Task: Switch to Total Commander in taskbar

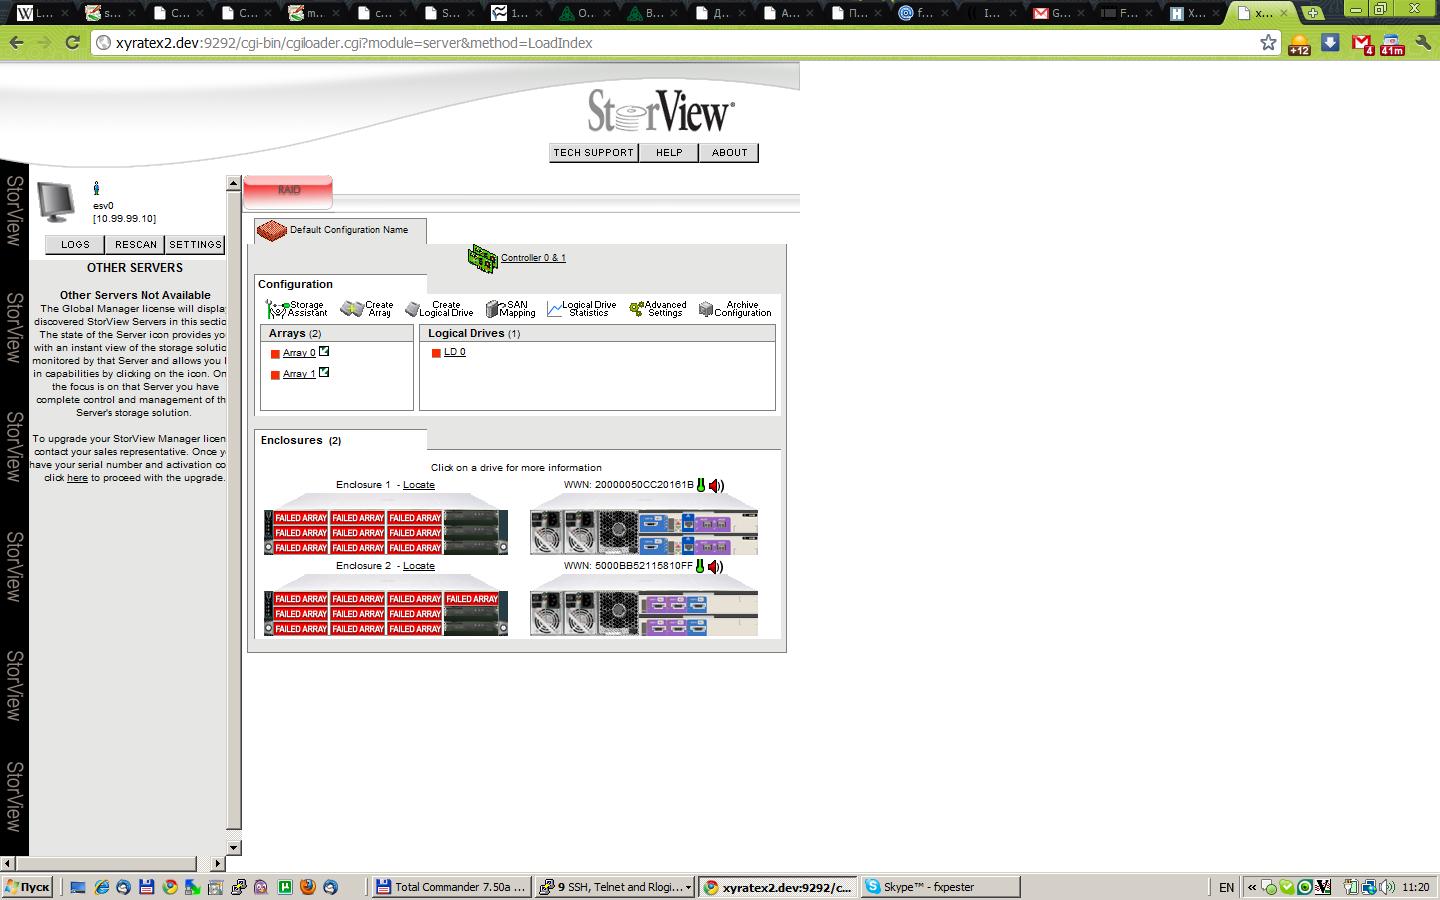Action: pos(450,887)
